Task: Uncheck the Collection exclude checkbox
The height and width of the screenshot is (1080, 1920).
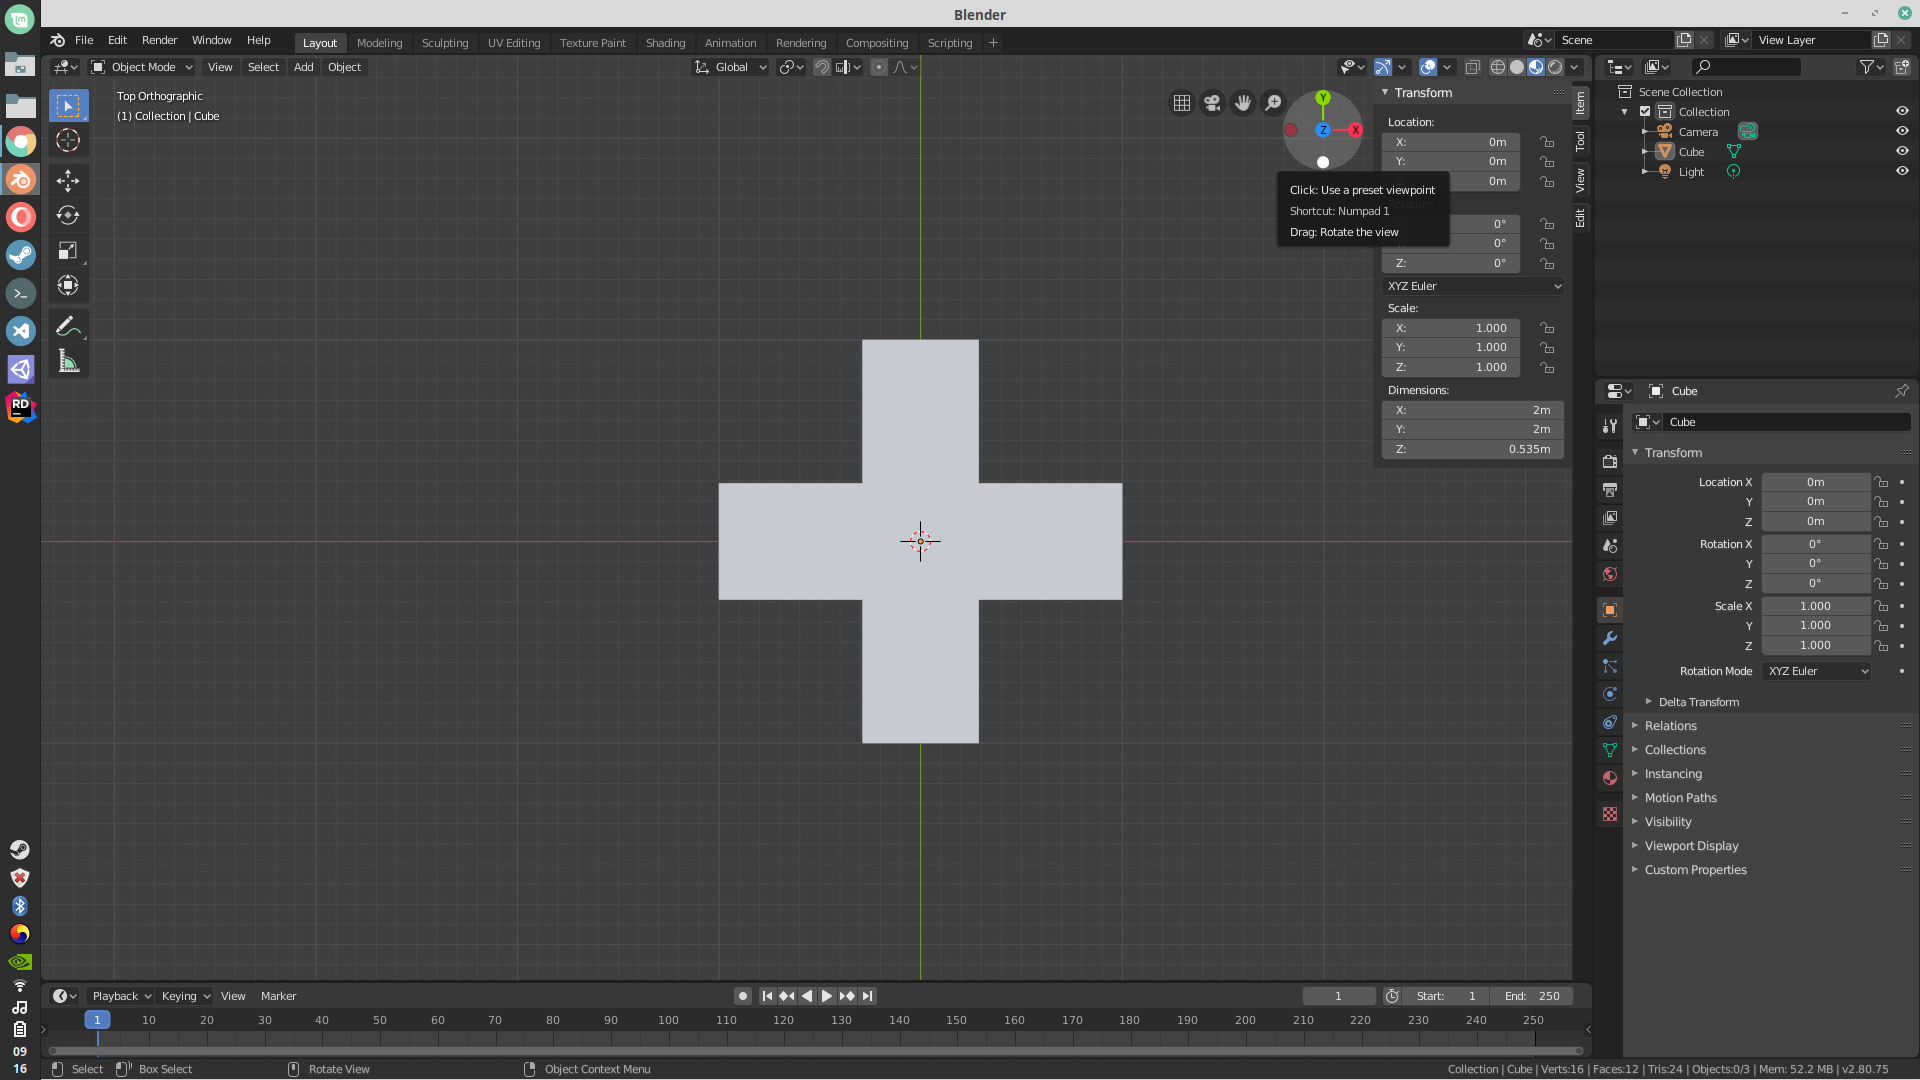Action: click(1645, 111)
